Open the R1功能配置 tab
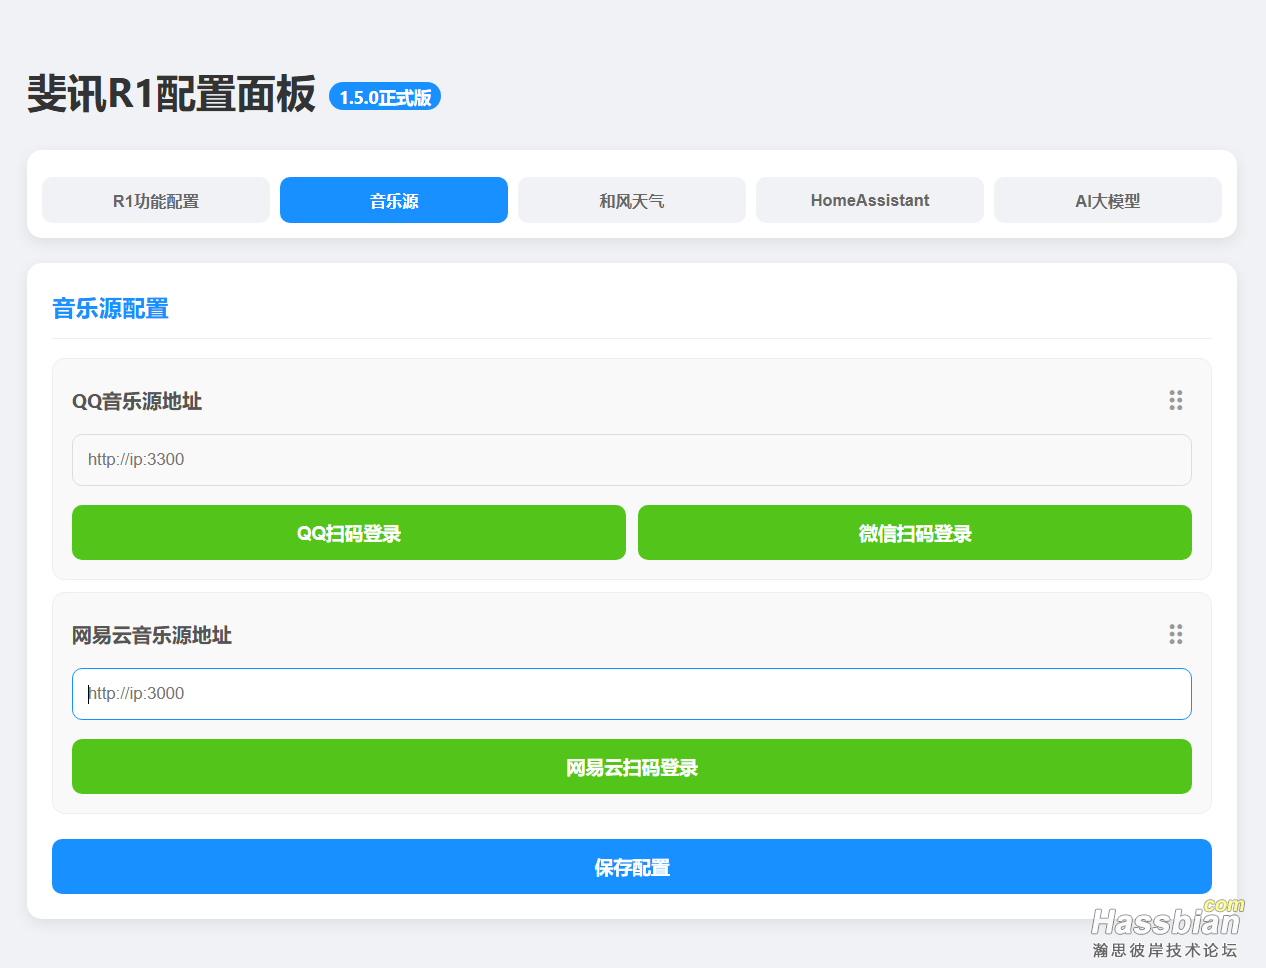The height and width of the screenshot is (968, 1266). tap(156, 200)
